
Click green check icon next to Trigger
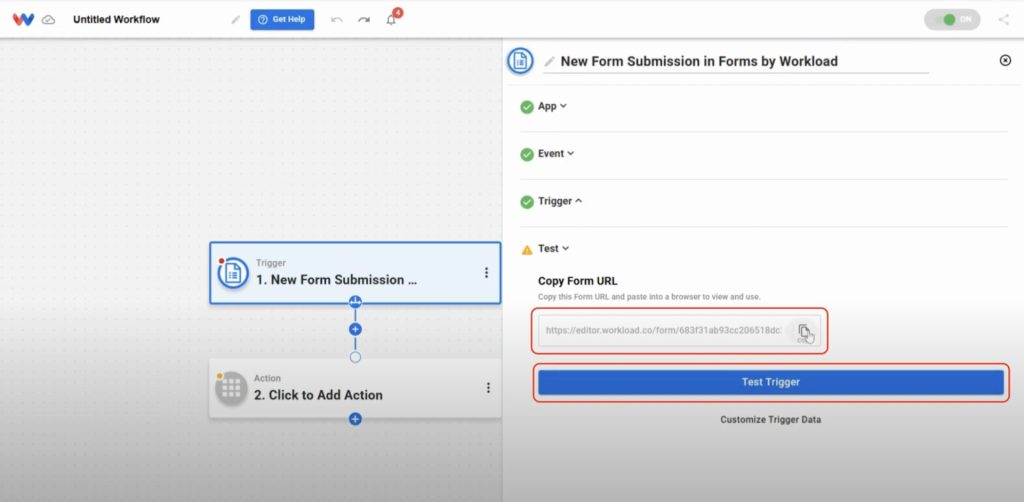pyautogui.click(x=527, y=202)
